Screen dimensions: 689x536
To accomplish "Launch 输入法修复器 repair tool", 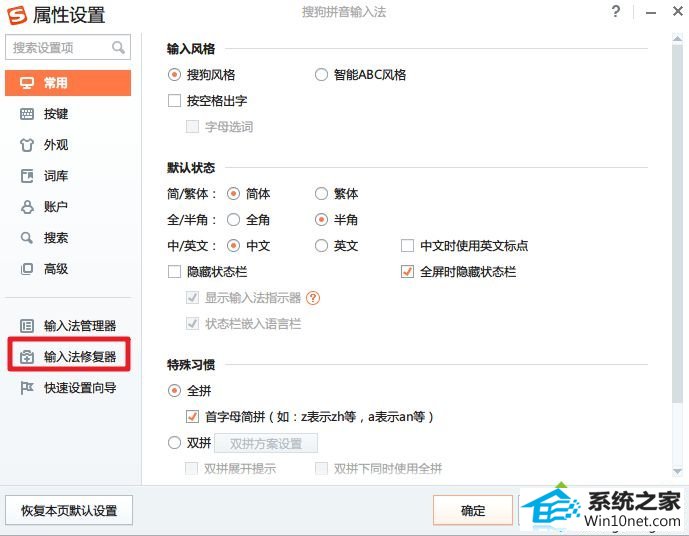I will 68,357.
